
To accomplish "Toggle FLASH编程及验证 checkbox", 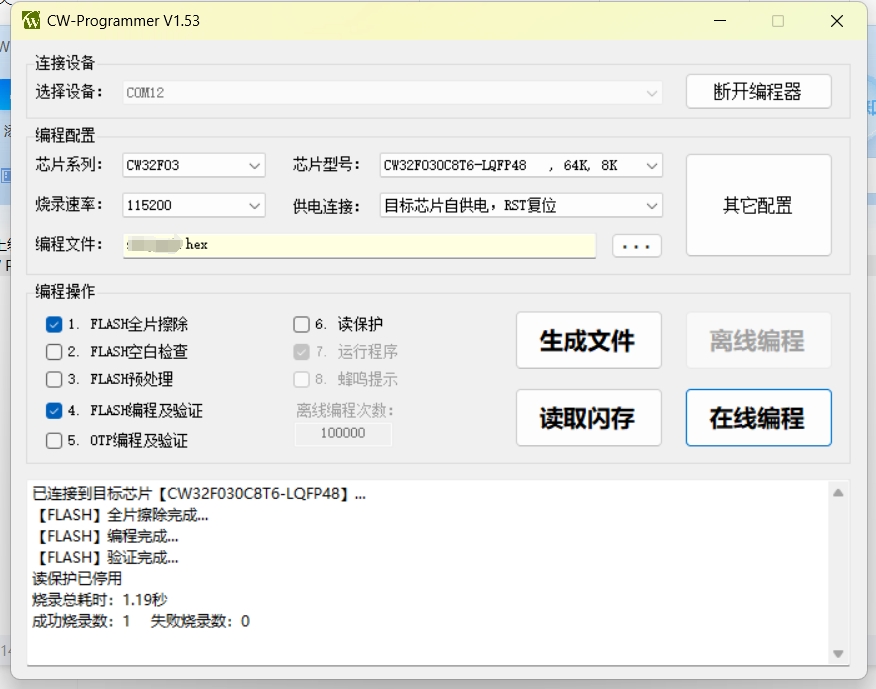I will (54, 411).
